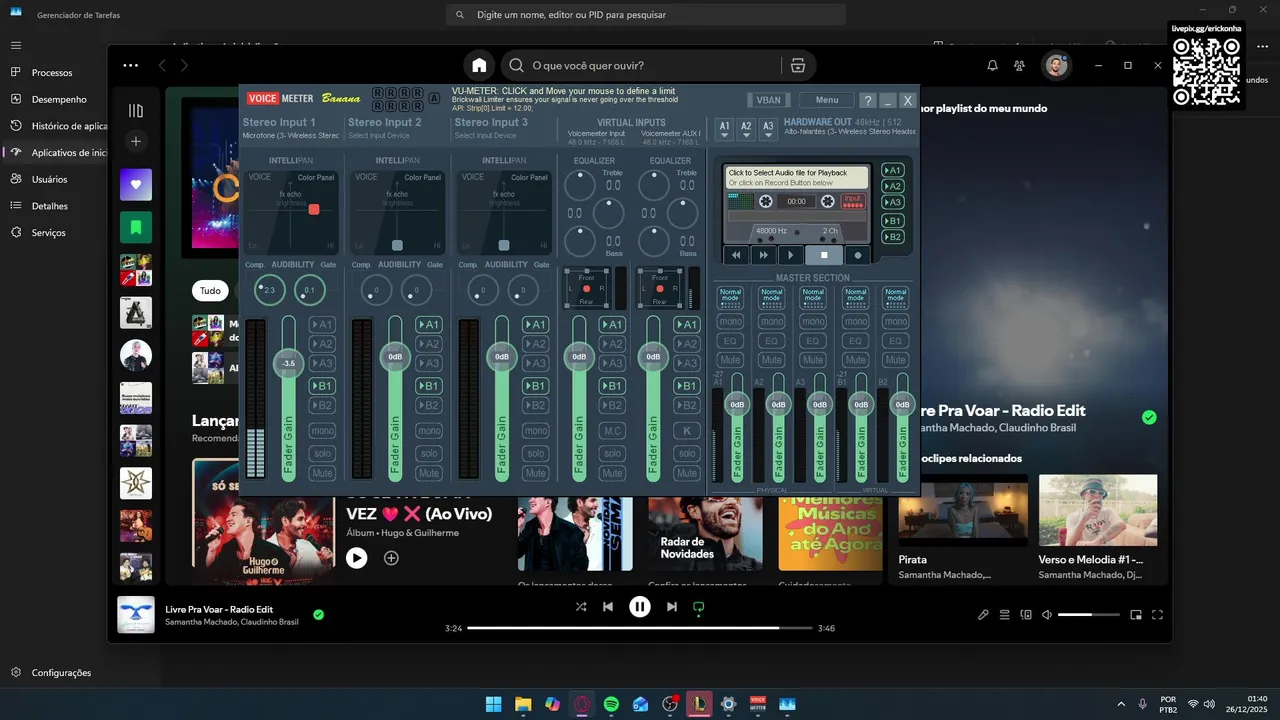Image resolution: width=1280 pixels, height=720 pixels.
Task: Select input device for Stereo Input 3
Action: click(x=486, y=135)
